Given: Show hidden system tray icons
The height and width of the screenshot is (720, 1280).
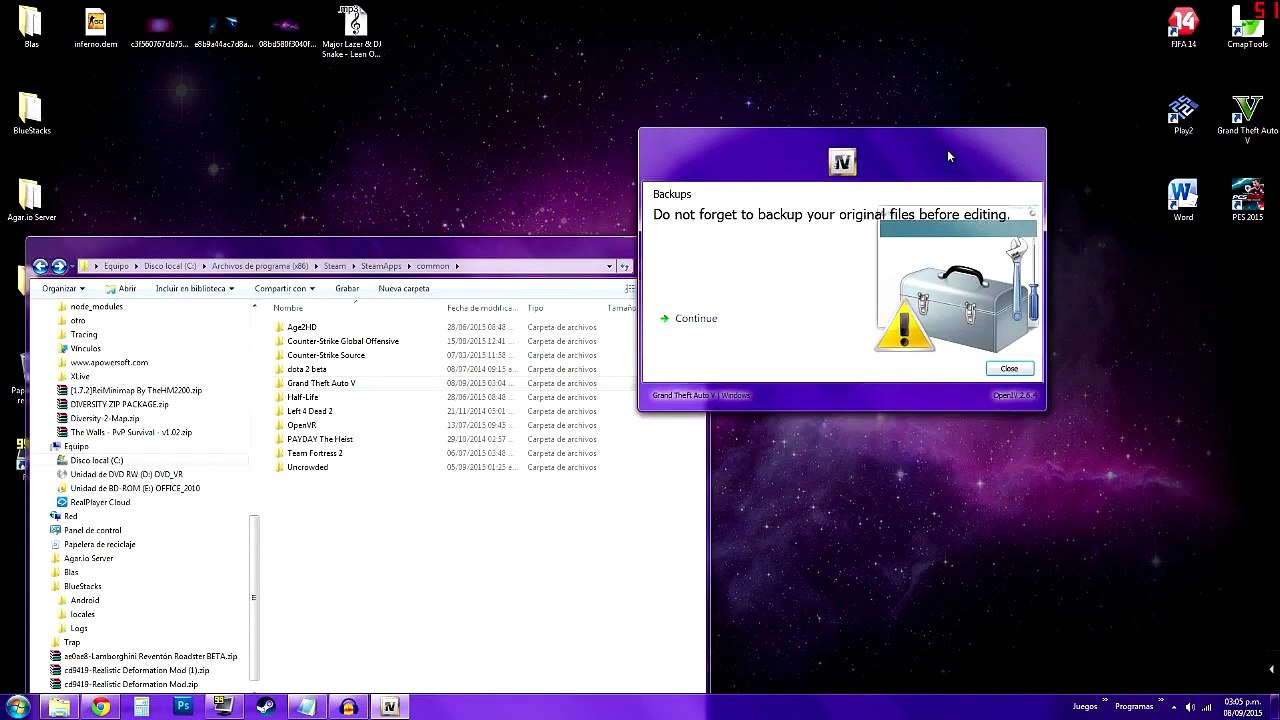Looking at the screenshot, I should coord(1175,707).
